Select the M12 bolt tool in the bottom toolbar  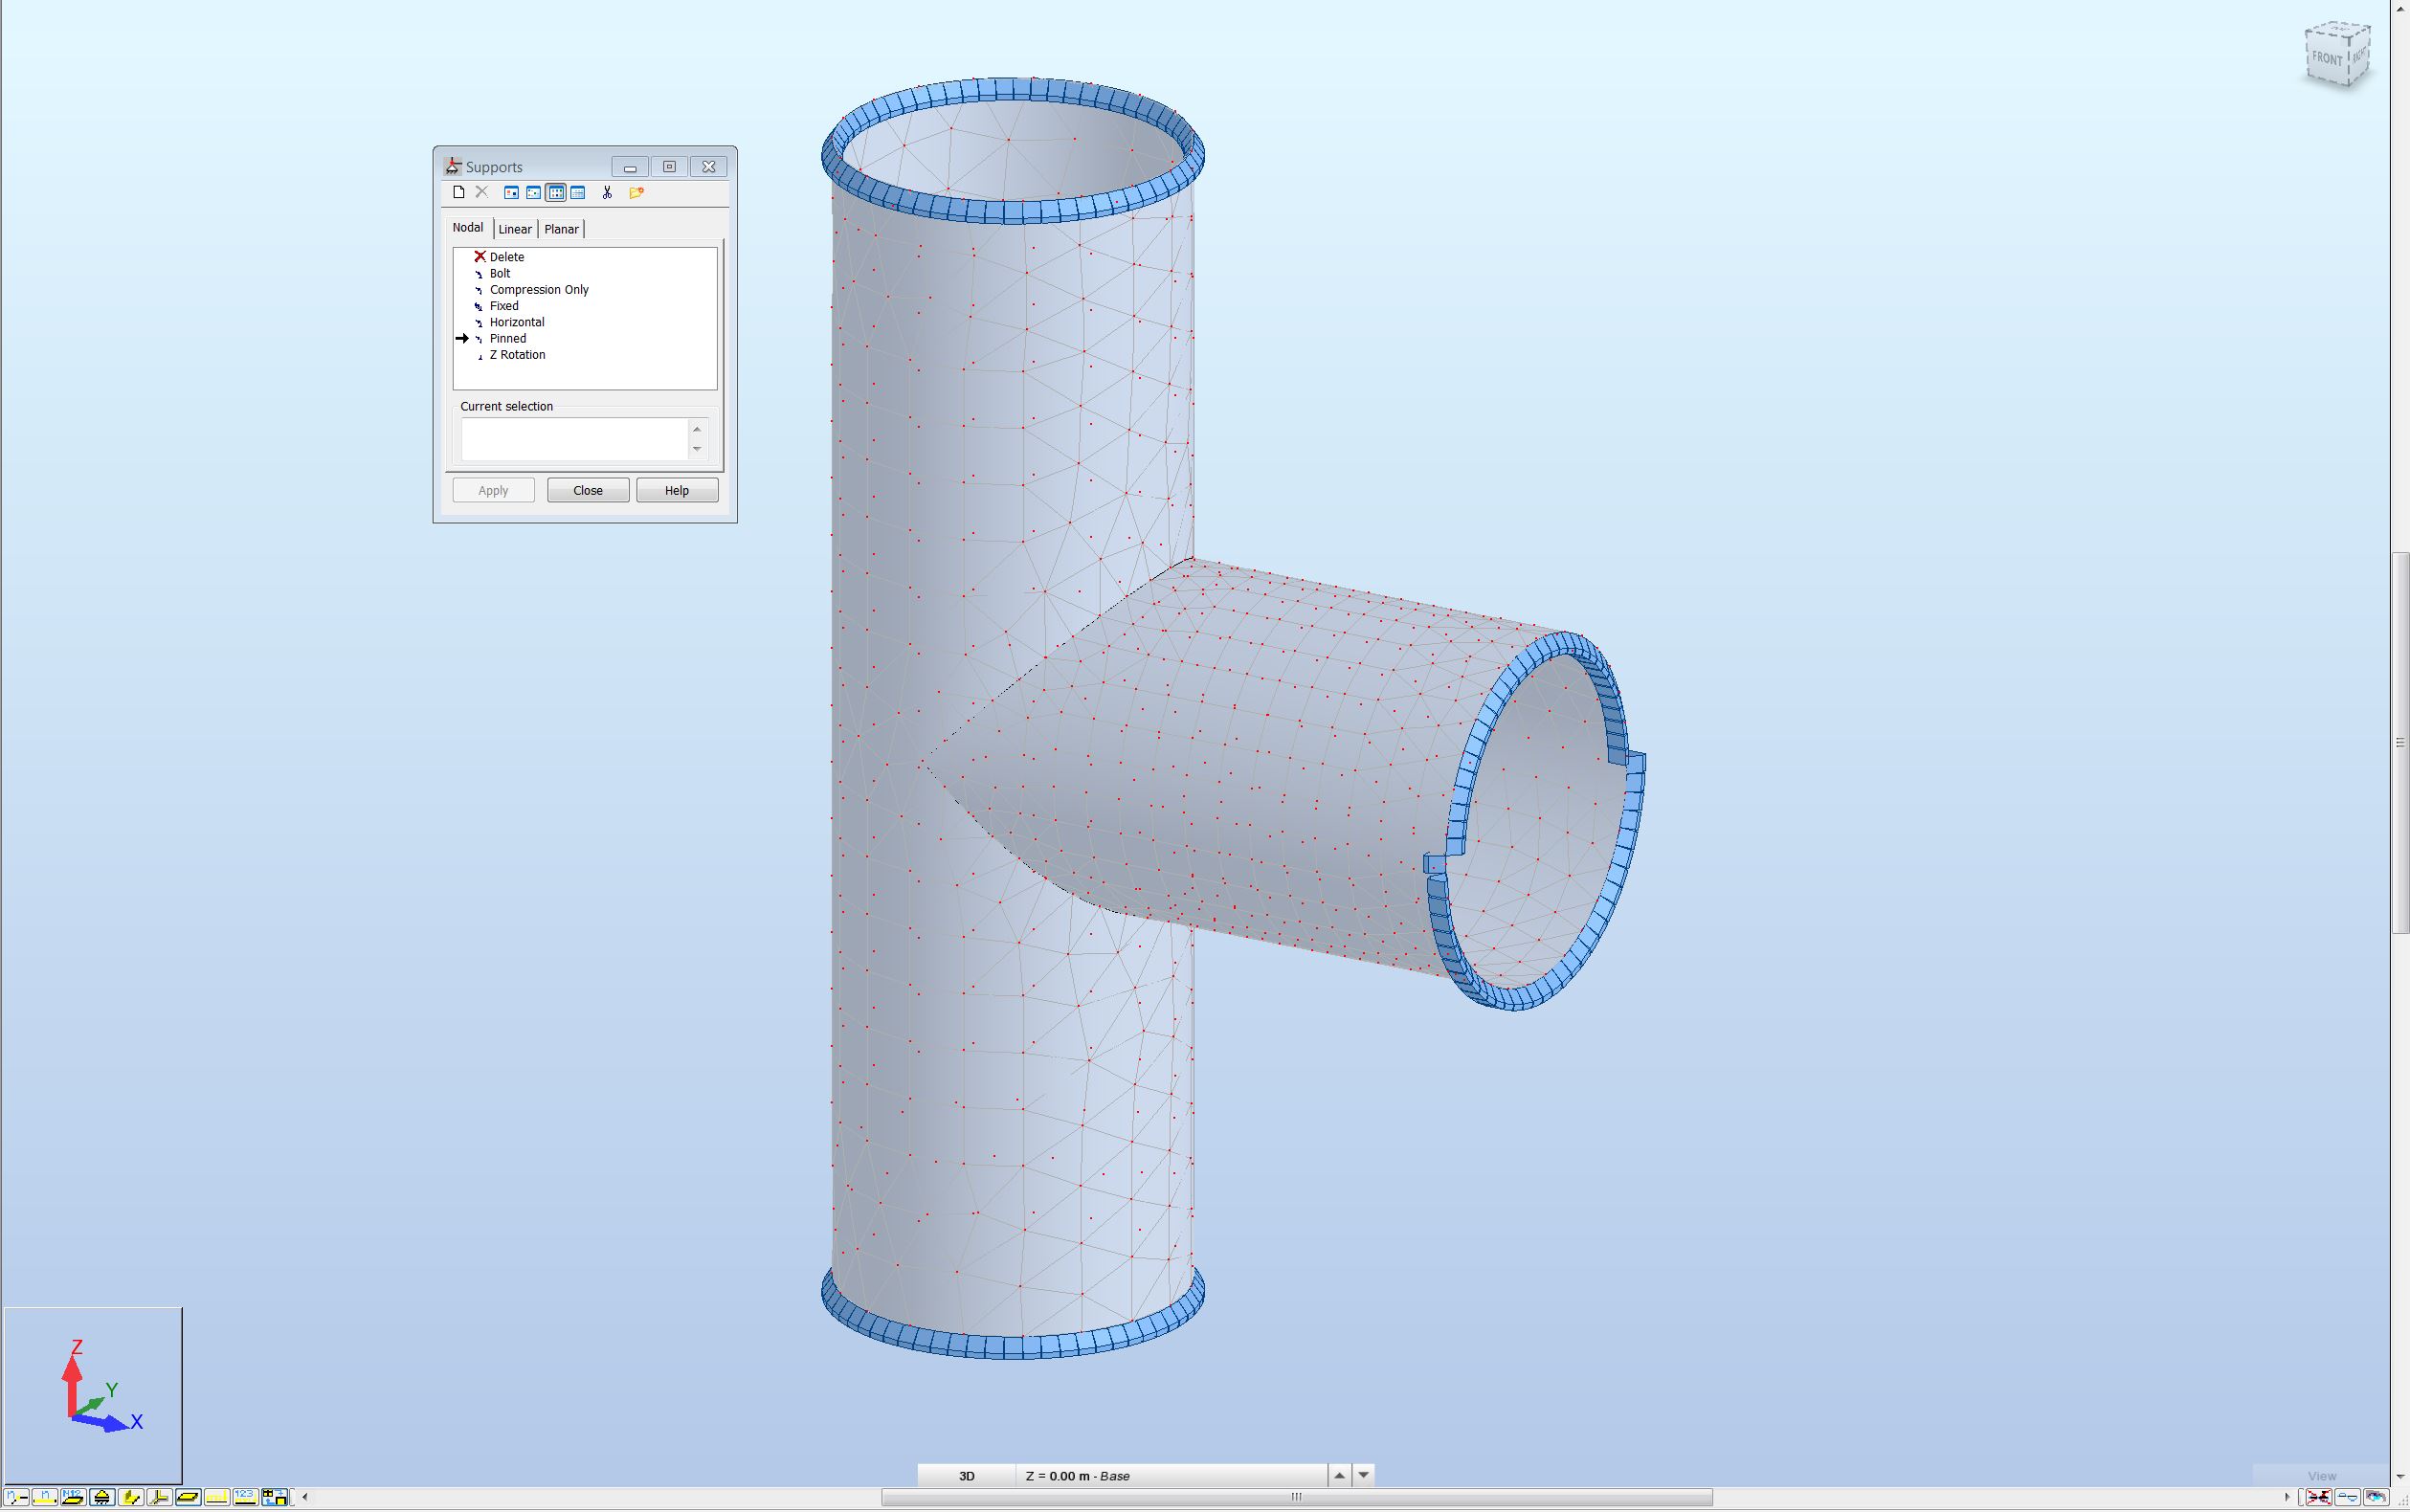coord(73,1499)
